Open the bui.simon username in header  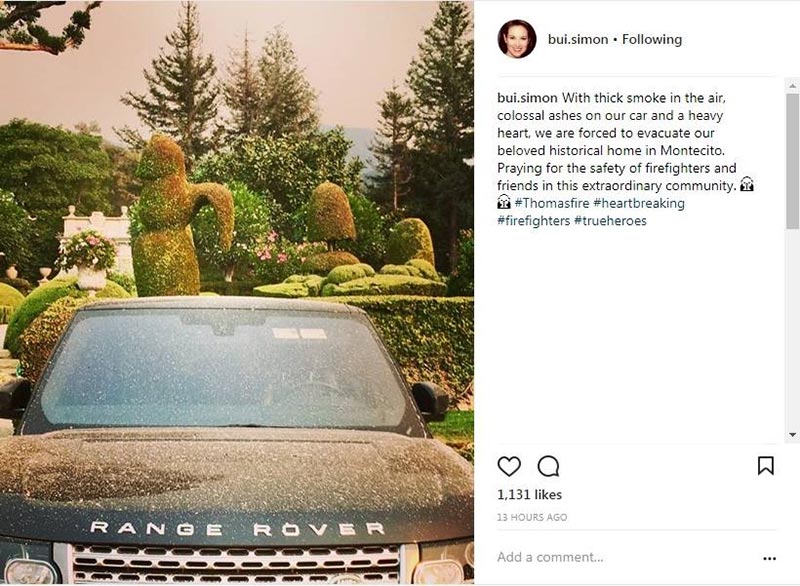tap(578, 39)
